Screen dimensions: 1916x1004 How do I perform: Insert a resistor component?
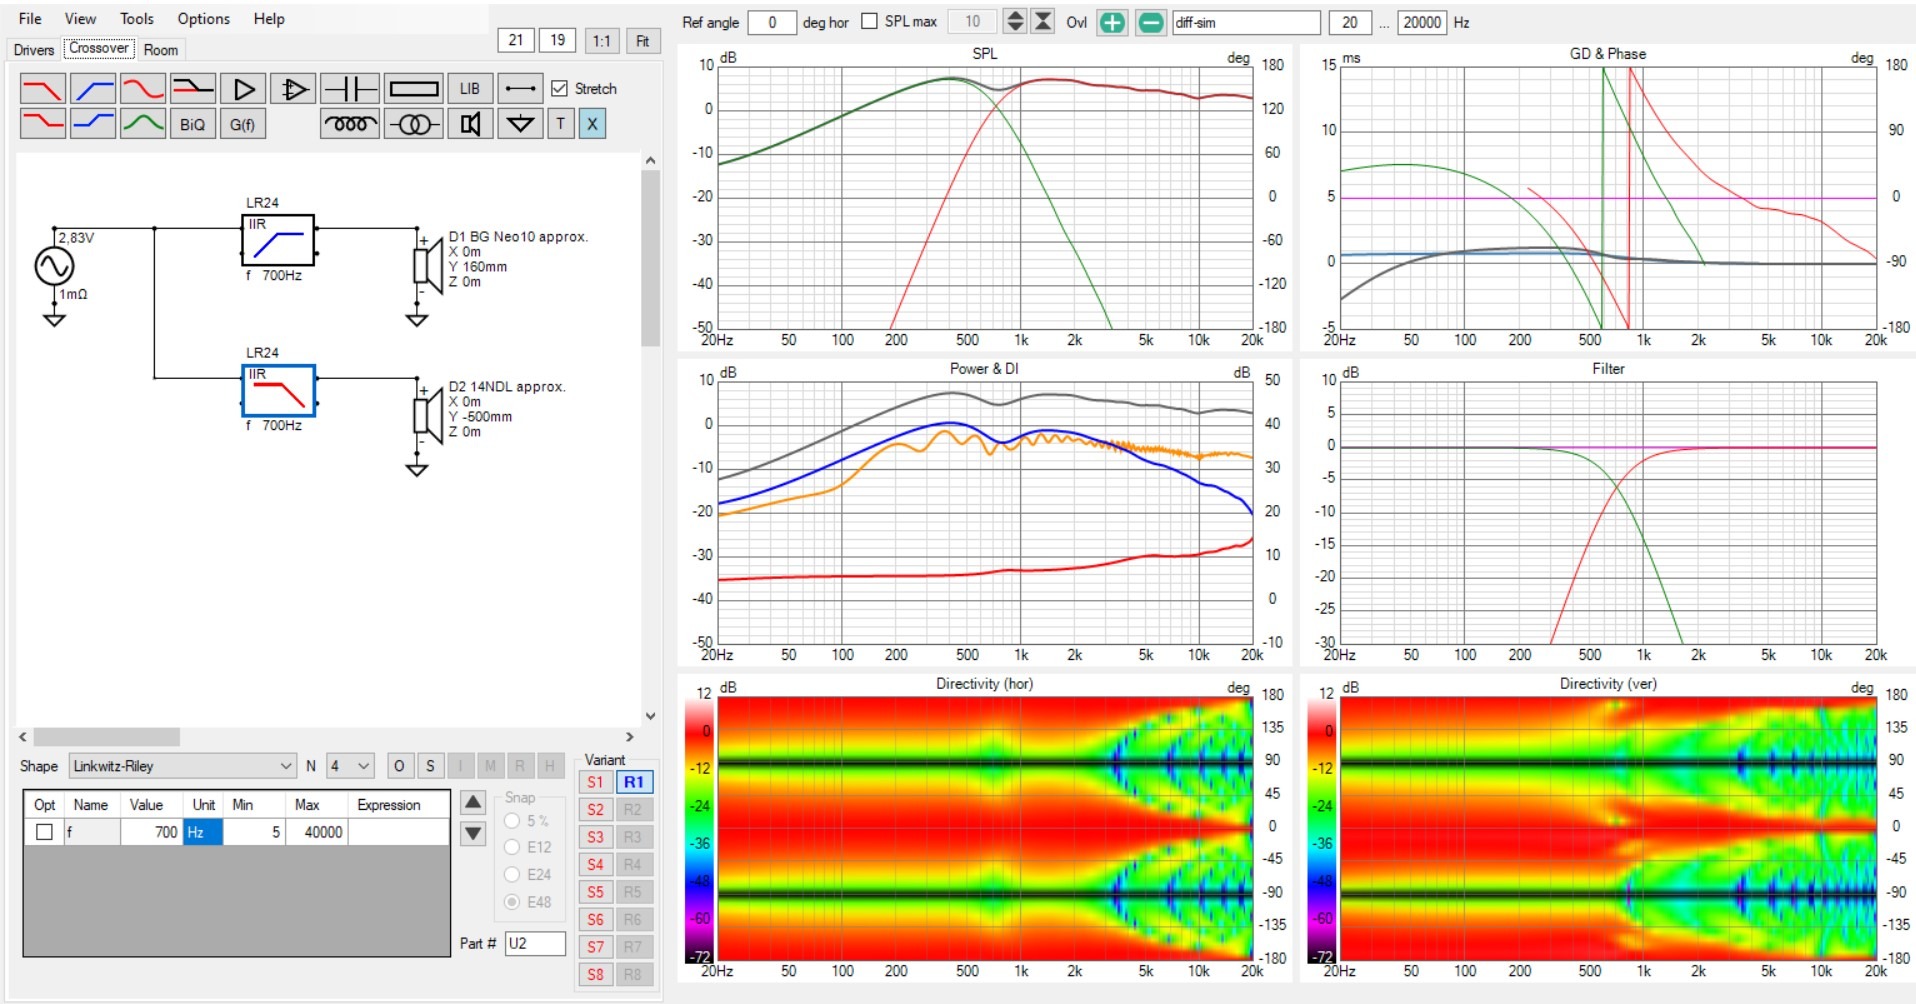click(414, 89)
